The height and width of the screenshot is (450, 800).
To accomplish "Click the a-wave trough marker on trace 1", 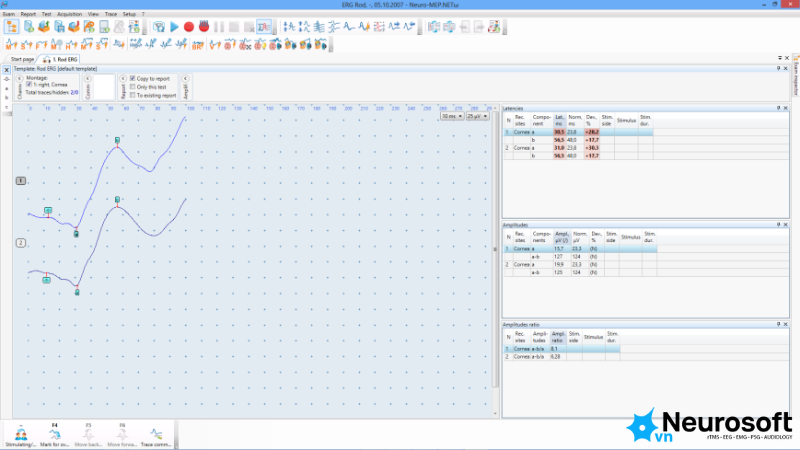I will 76,234.
